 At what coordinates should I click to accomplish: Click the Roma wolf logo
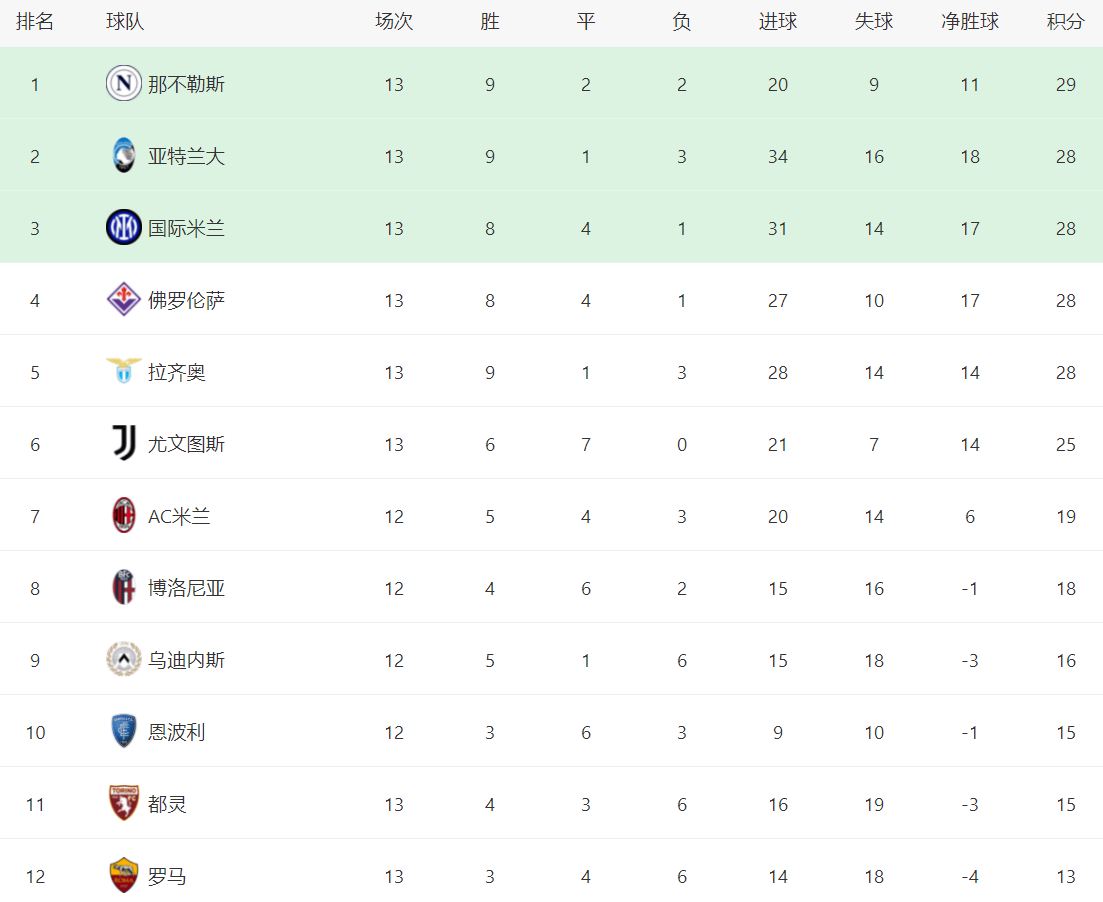tap(124, 876)
